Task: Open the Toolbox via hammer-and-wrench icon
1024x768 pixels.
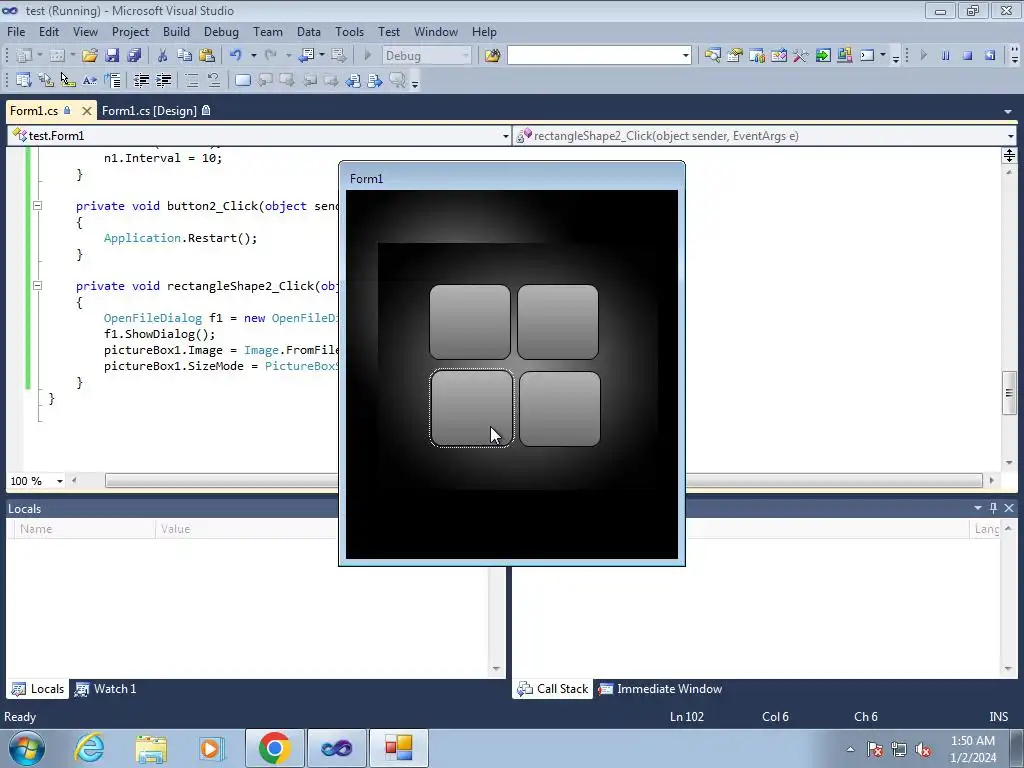Action: (801, 56)
